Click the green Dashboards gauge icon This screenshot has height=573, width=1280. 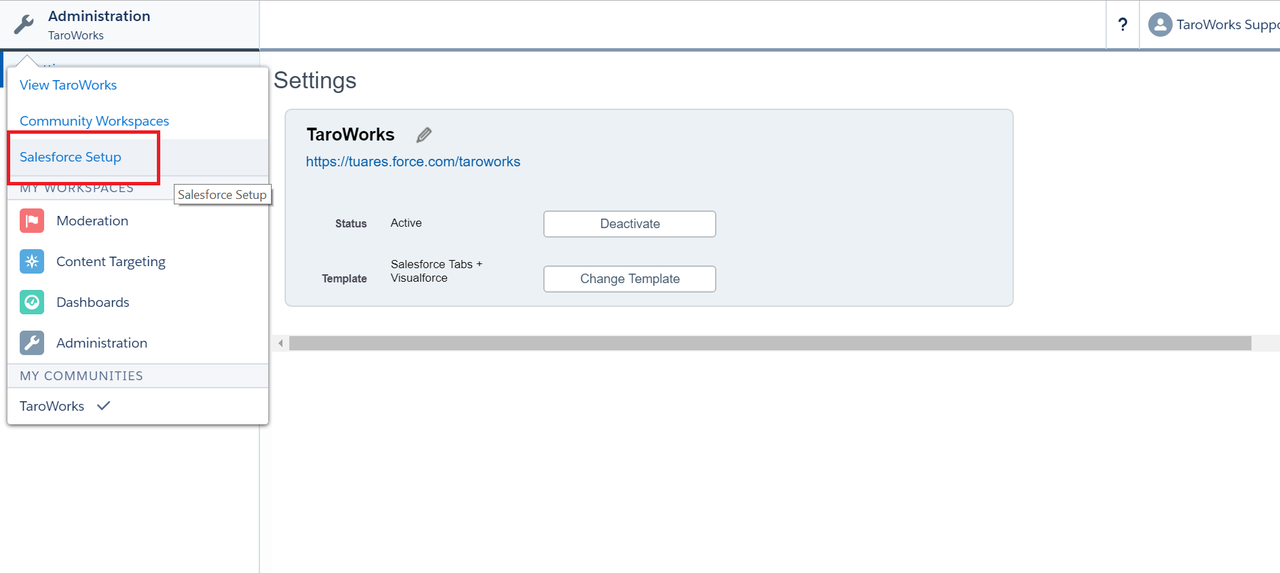[x=32, y=302]
